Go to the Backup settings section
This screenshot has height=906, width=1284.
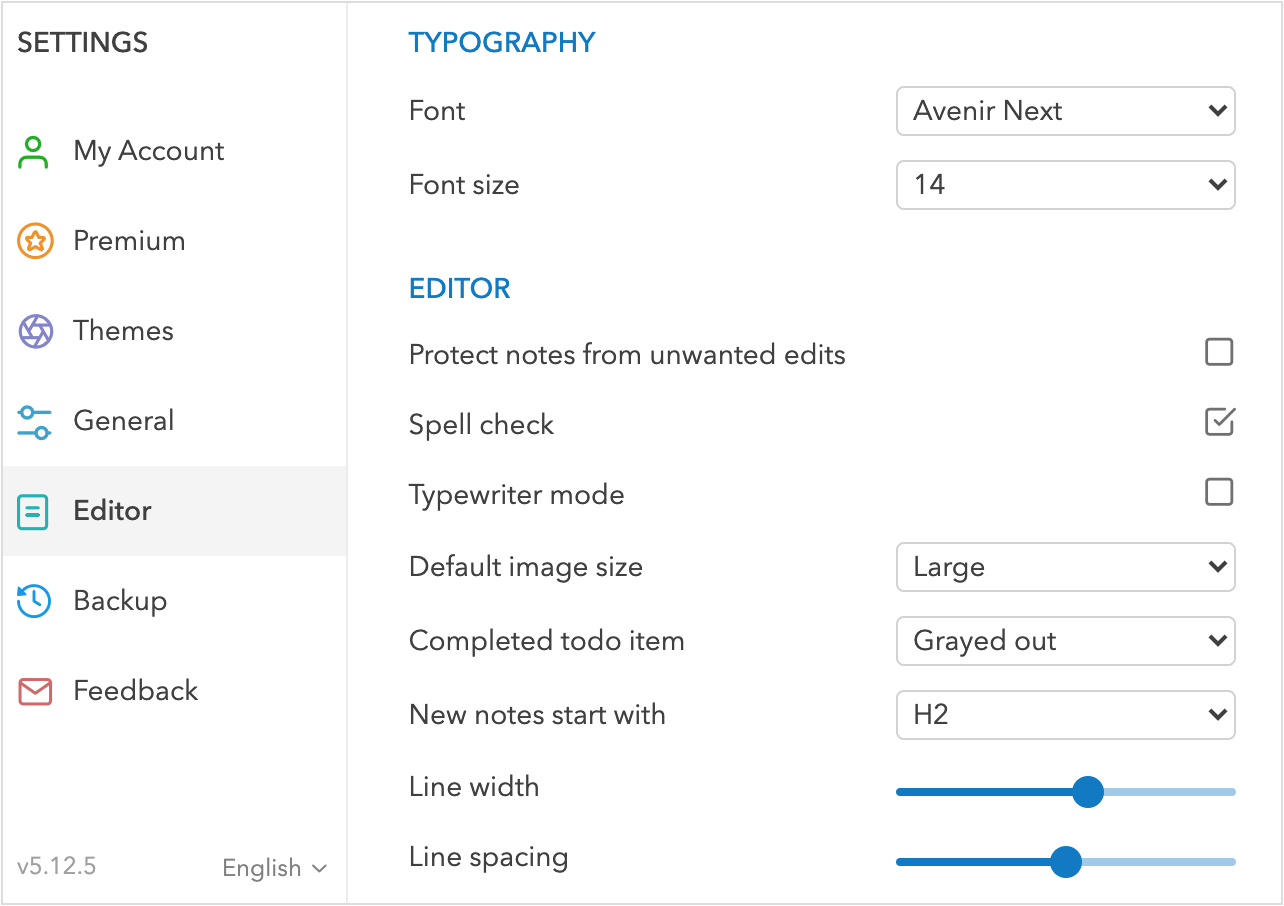(x=120, y=601)
